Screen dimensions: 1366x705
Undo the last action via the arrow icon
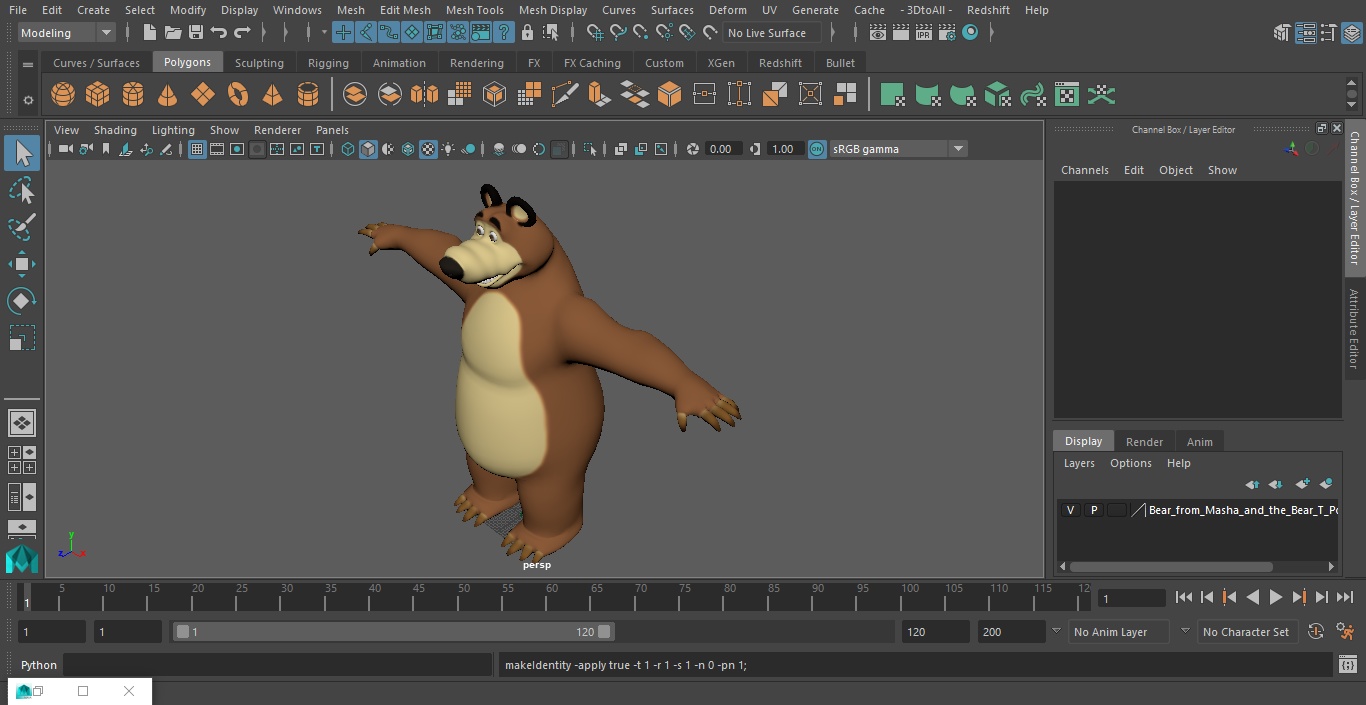pos(219,33)
